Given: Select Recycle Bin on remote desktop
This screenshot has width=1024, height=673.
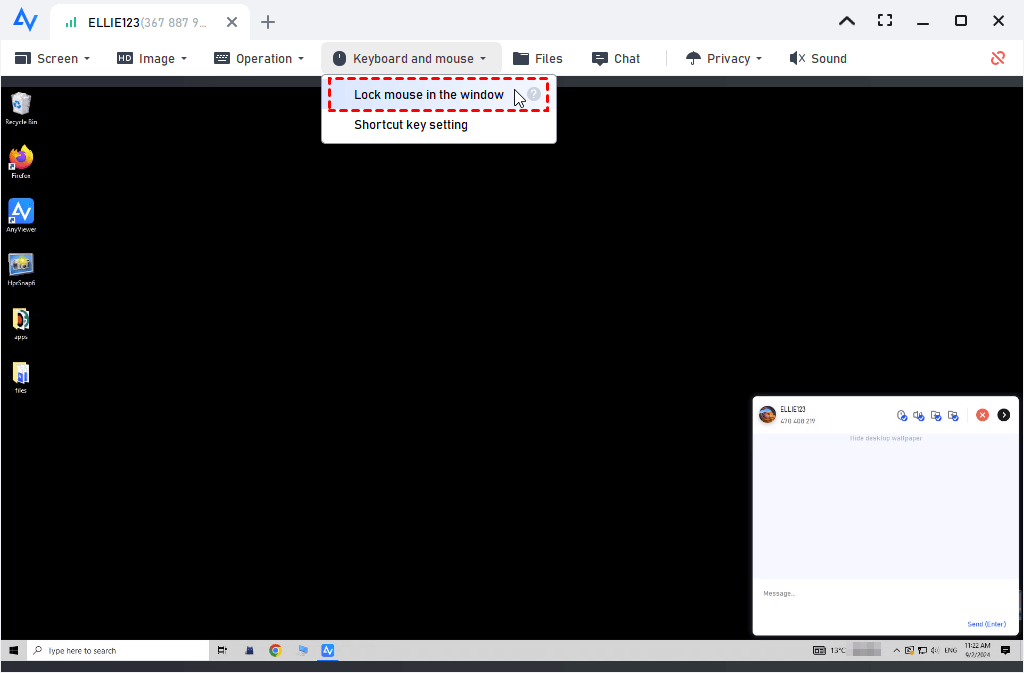Looking at the screenshot, I should (x=21, y=108).
